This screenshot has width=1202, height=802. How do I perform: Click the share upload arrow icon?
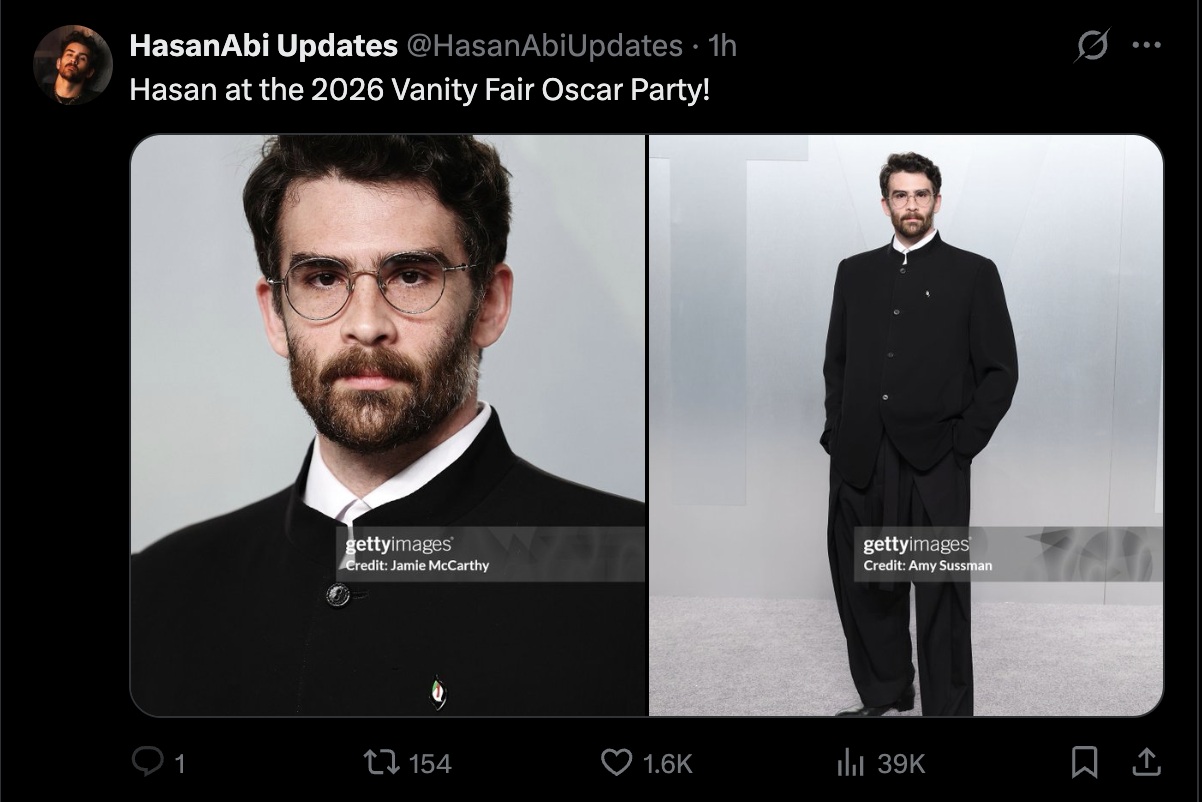(1145, 762)
